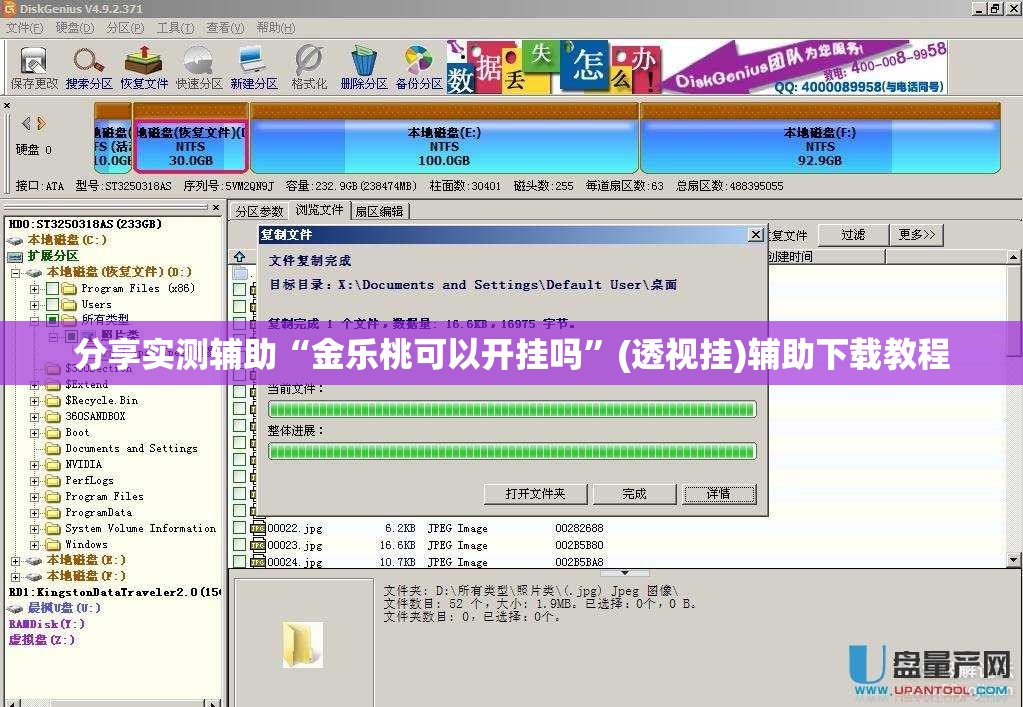Click the 详情 button in copy dialog
Screen dimensions: 1023x707
(719, 494)
